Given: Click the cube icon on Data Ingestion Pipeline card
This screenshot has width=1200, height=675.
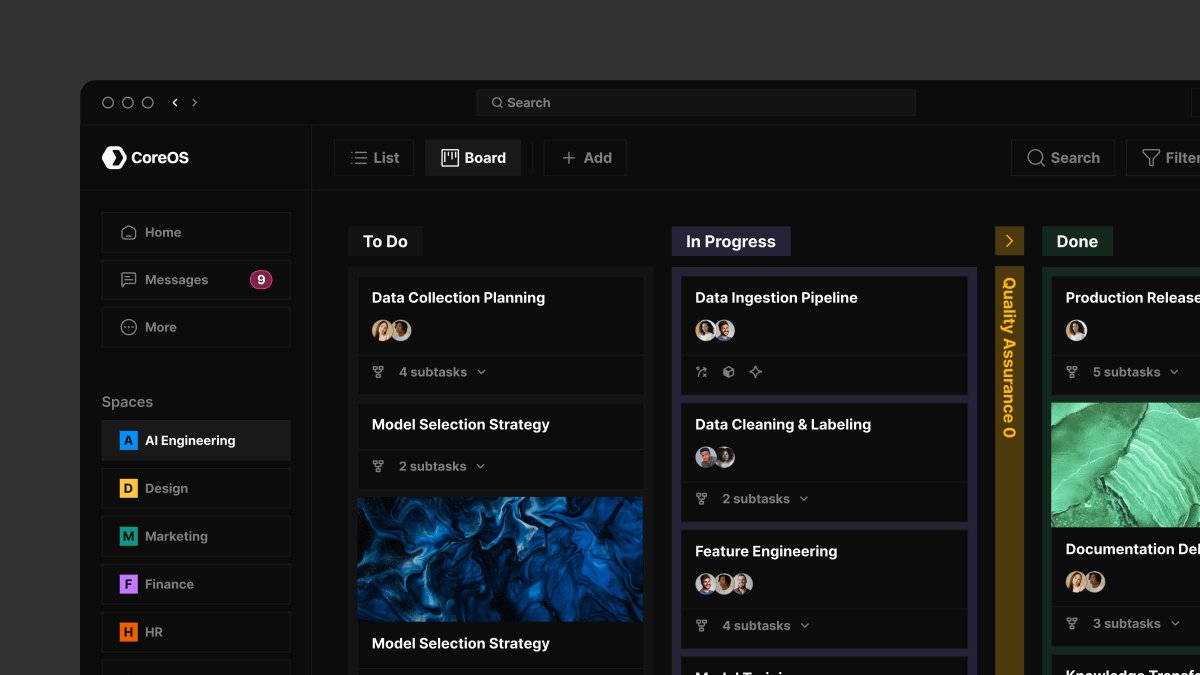Looking at the screenshot, I should tap(728, 372).
